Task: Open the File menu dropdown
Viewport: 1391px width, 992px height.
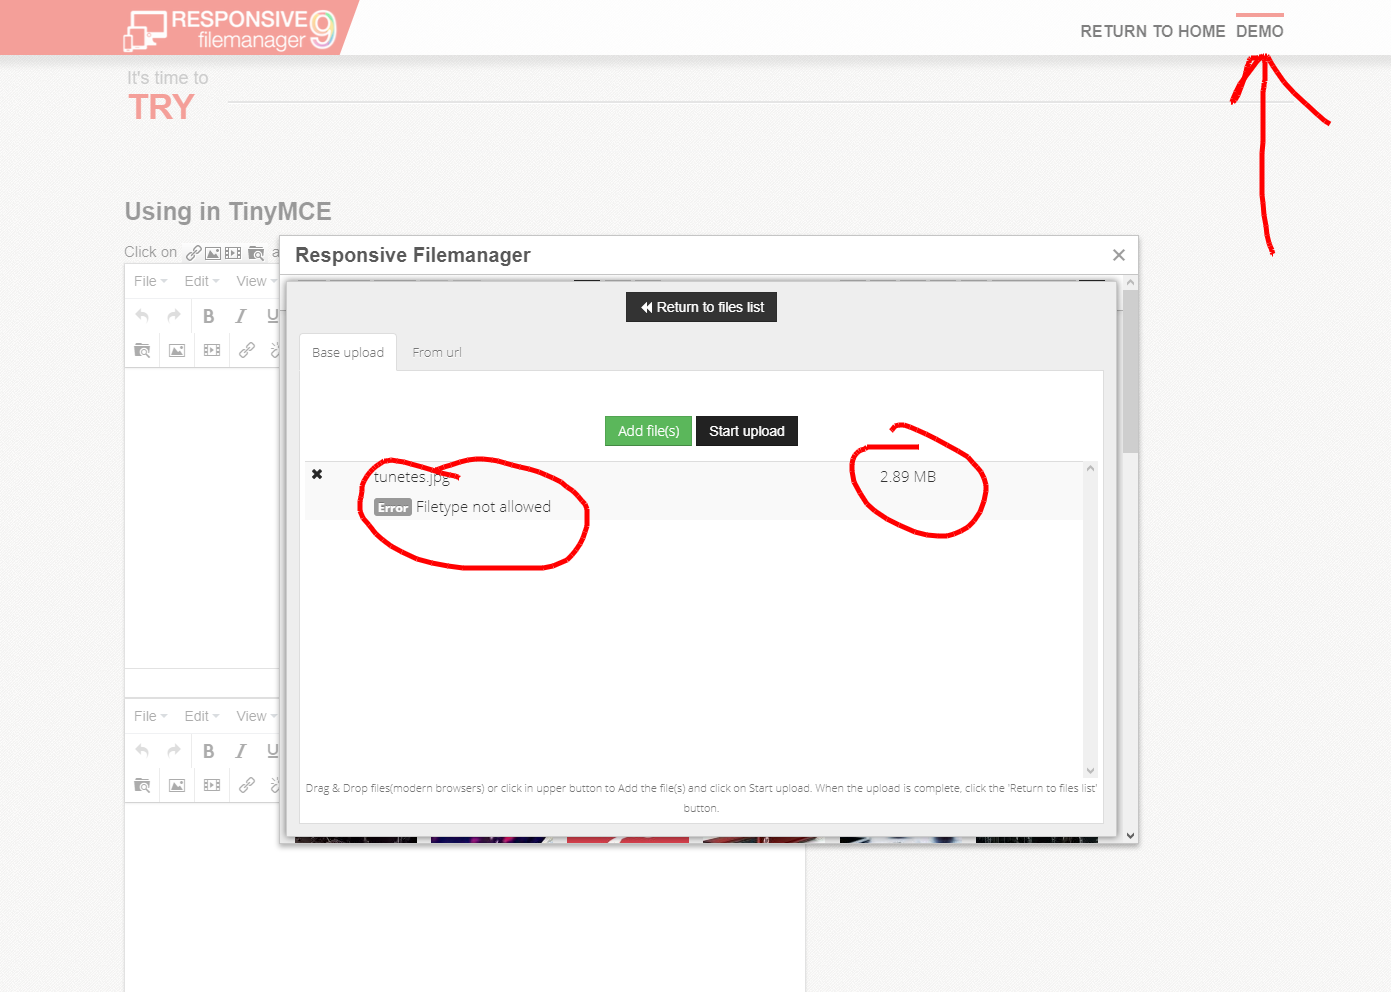Action: [x=149, y=281]
